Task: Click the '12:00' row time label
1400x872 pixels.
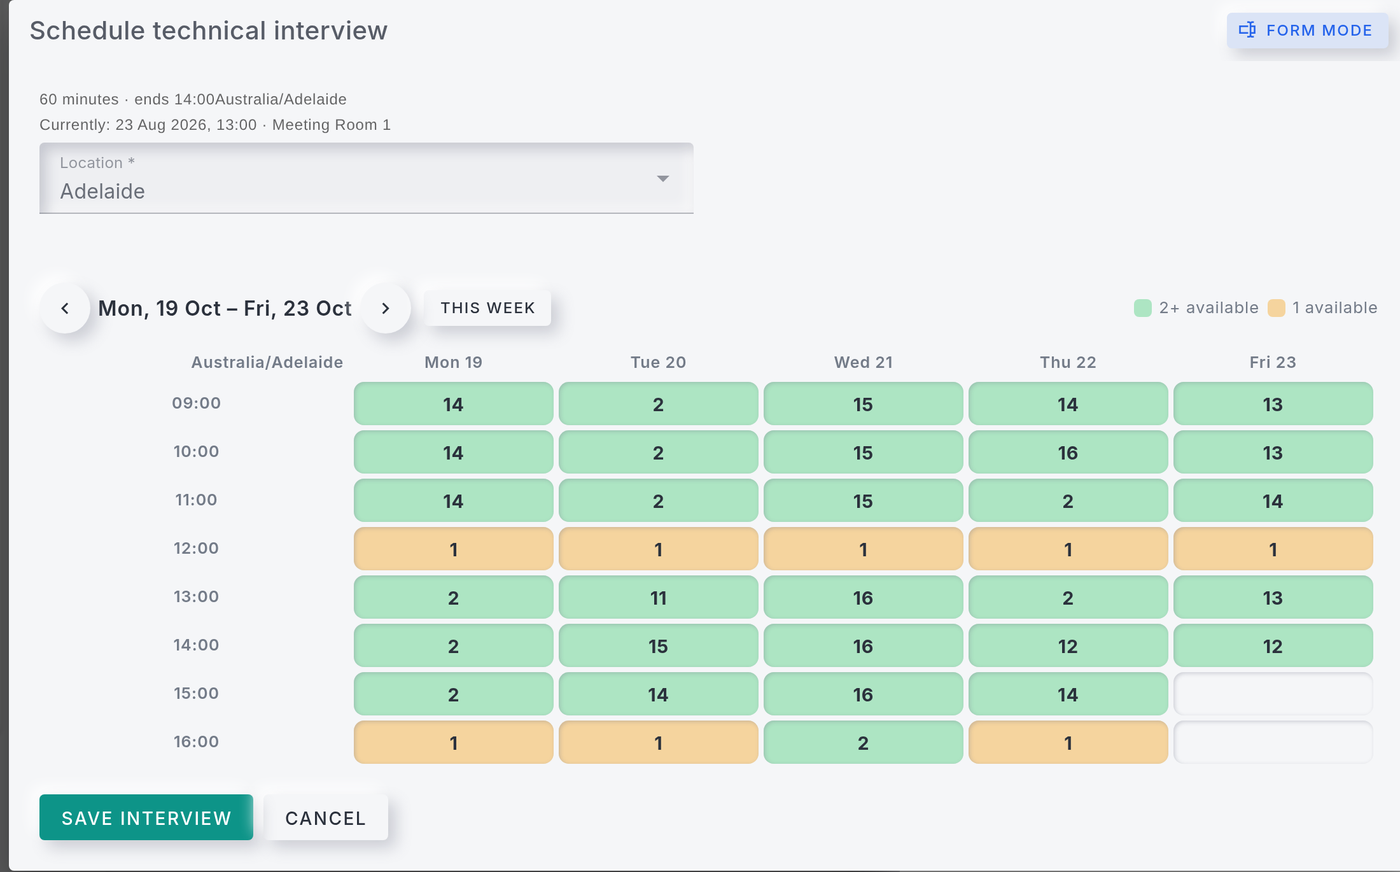Action: coord(196,548)
